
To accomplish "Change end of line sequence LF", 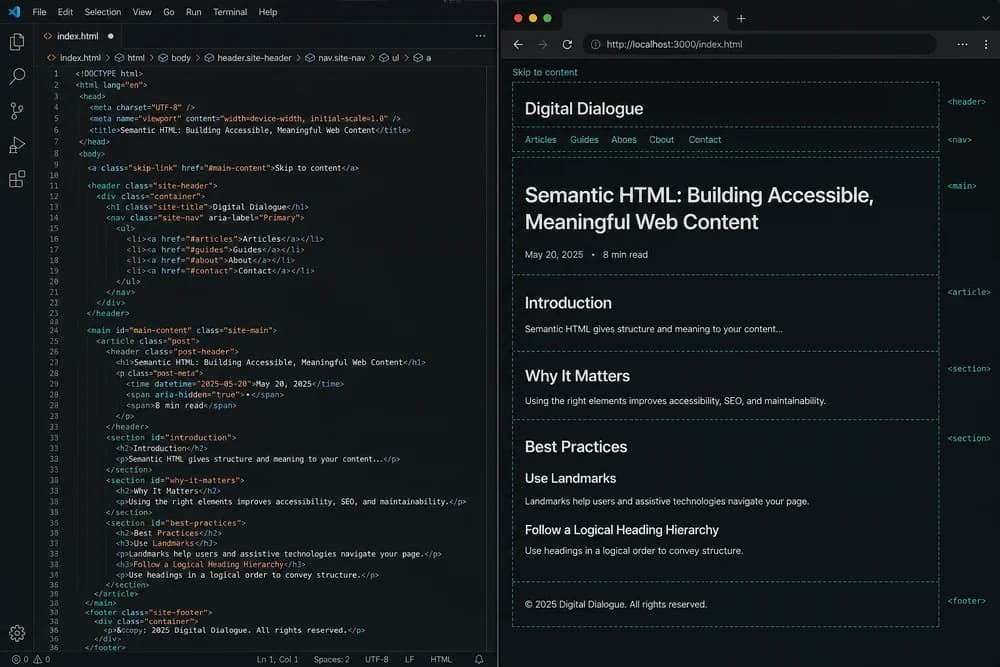I will 409,659.
